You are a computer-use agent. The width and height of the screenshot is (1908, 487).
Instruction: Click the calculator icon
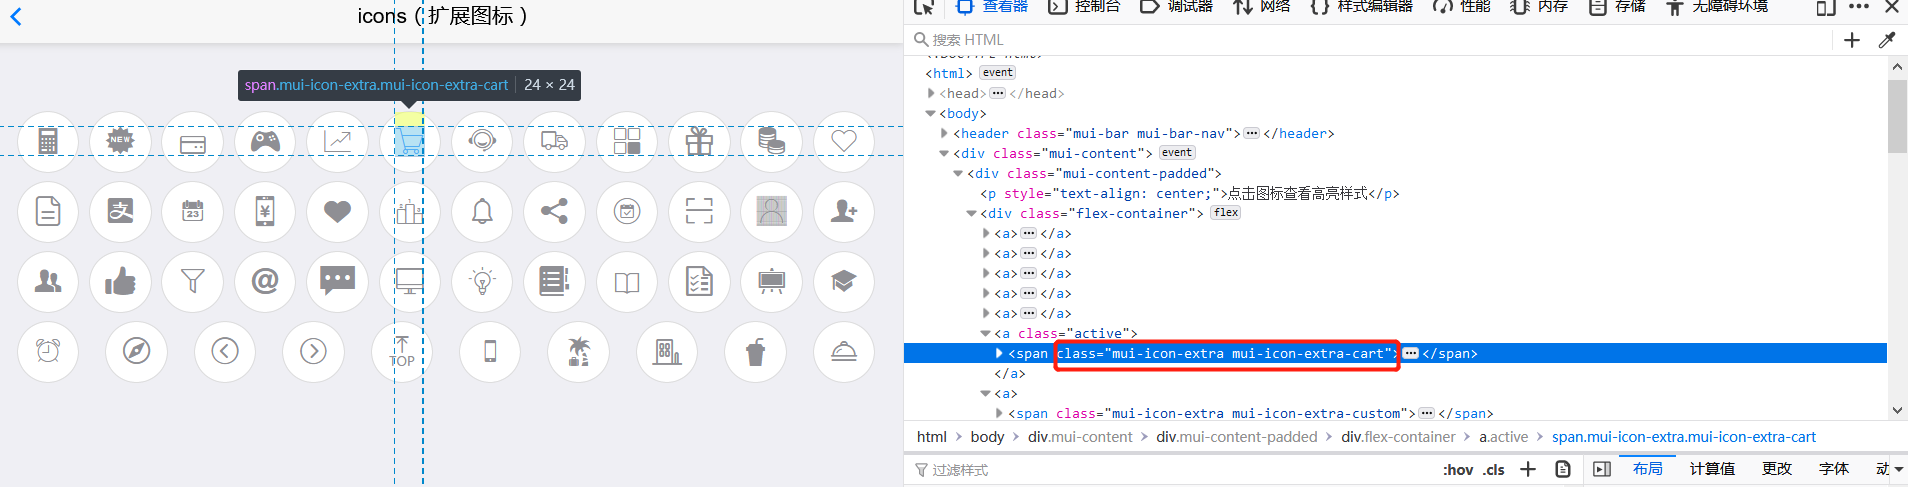(48, 142)
